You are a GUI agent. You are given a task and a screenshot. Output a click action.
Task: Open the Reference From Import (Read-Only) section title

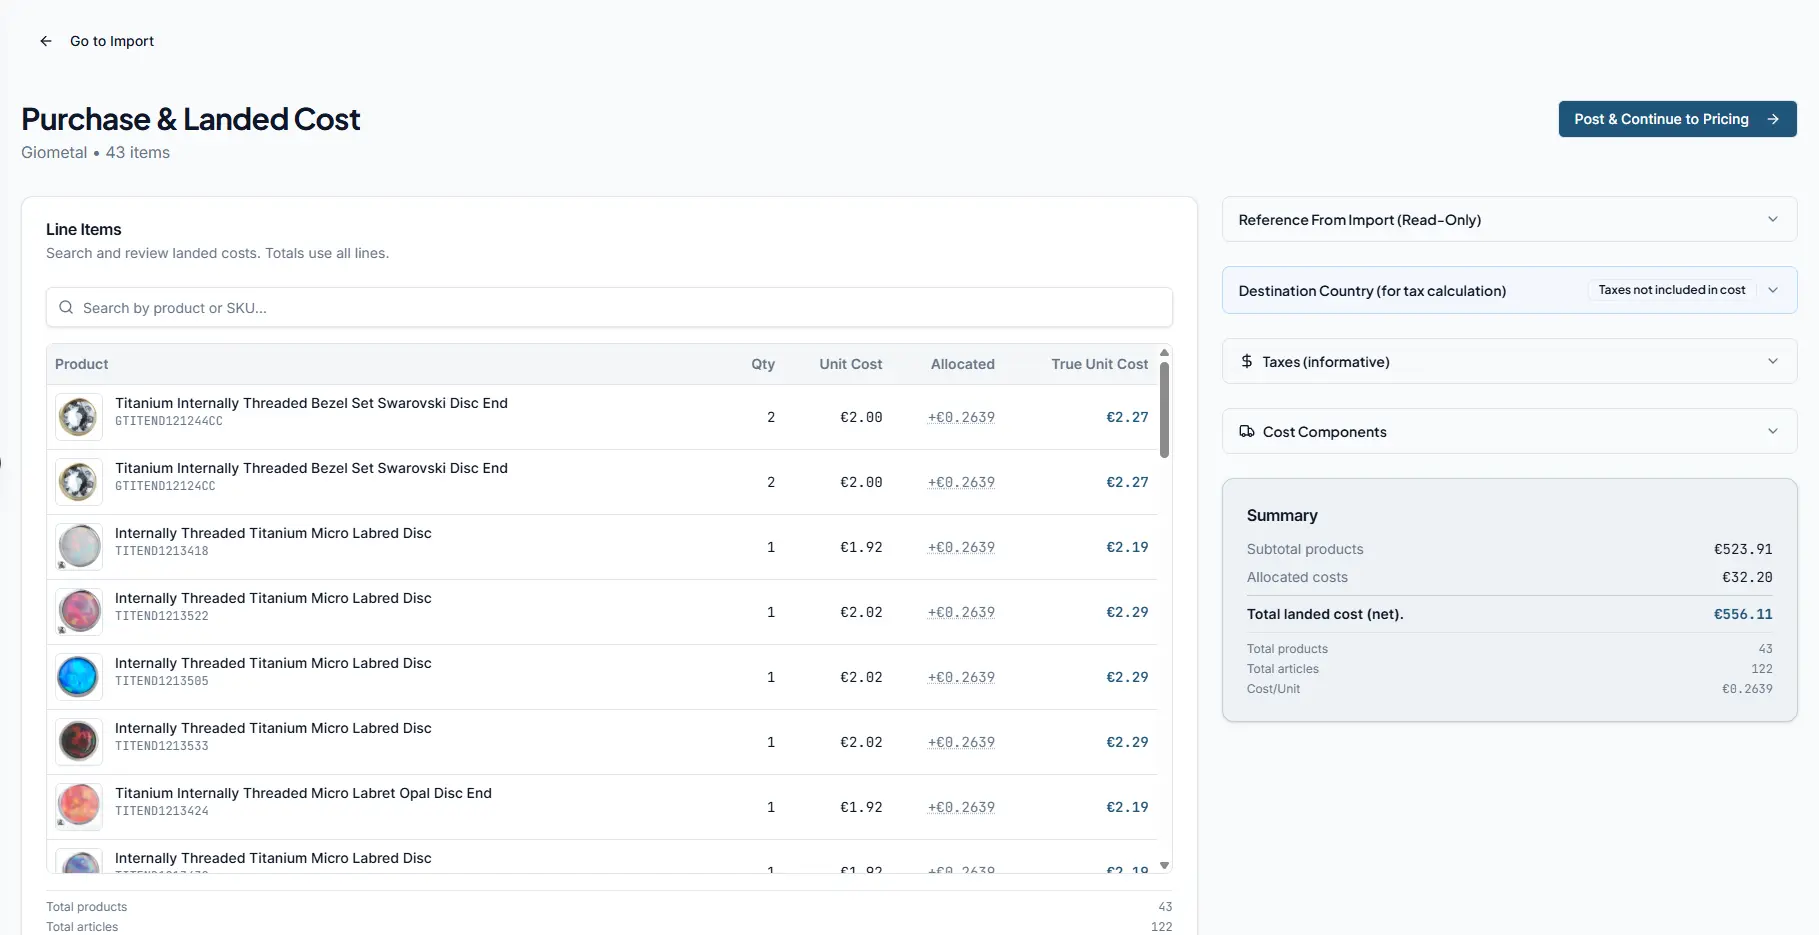[1359, 220]
